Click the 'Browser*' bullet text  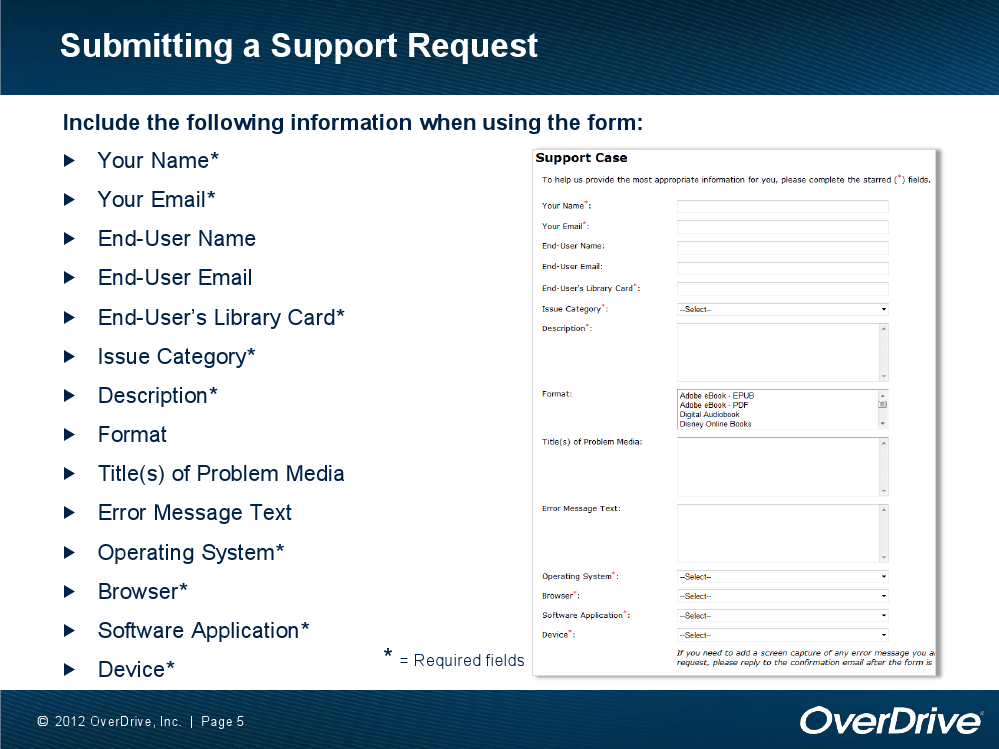[x=143, y=592]
